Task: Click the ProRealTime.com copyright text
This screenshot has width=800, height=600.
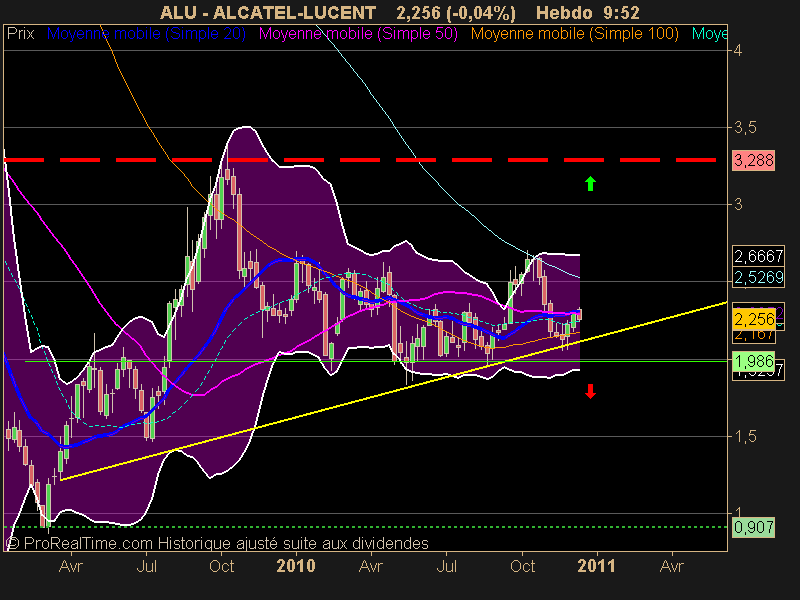Action: tap(217, 543)
